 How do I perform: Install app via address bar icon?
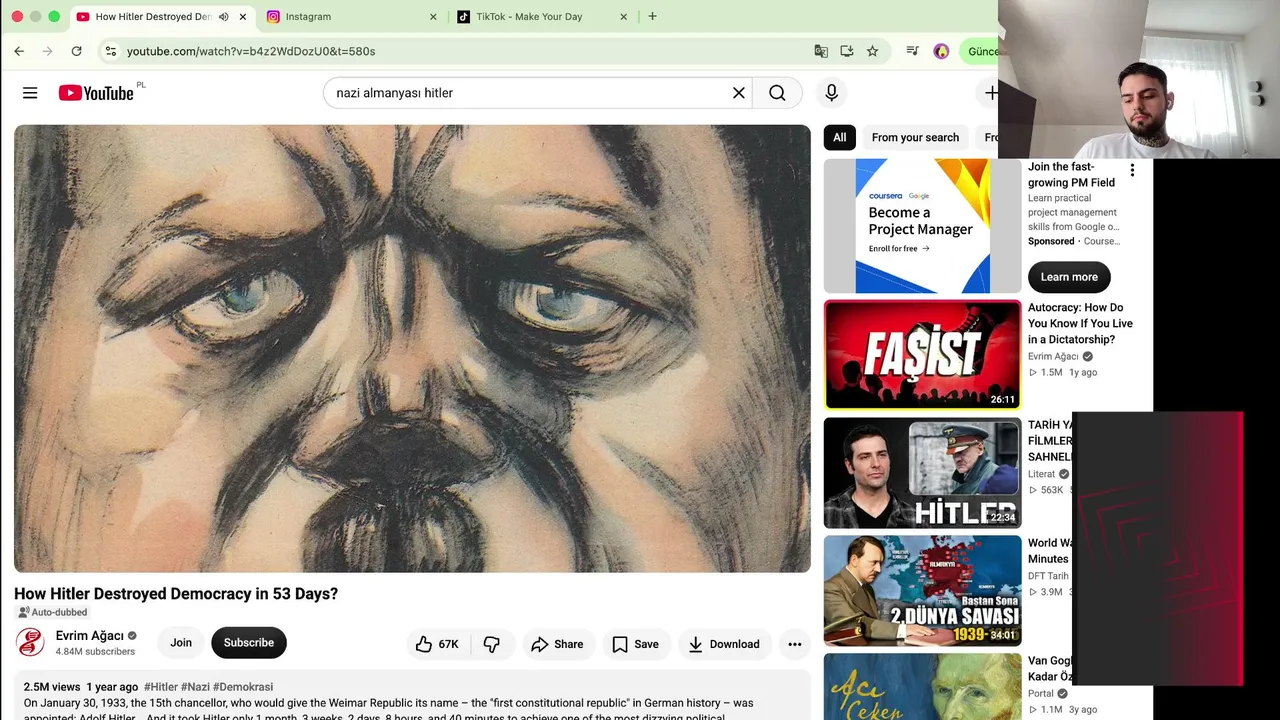tap(847, 51)
